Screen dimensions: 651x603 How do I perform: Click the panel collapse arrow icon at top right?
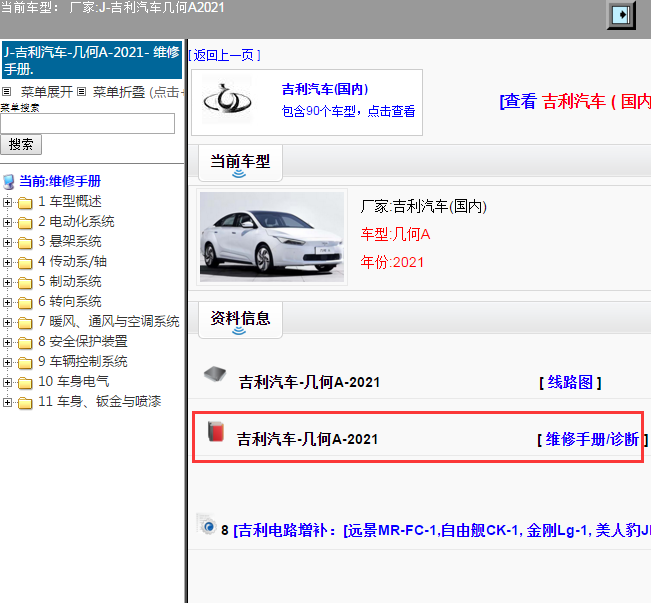(x=621, y=15)
